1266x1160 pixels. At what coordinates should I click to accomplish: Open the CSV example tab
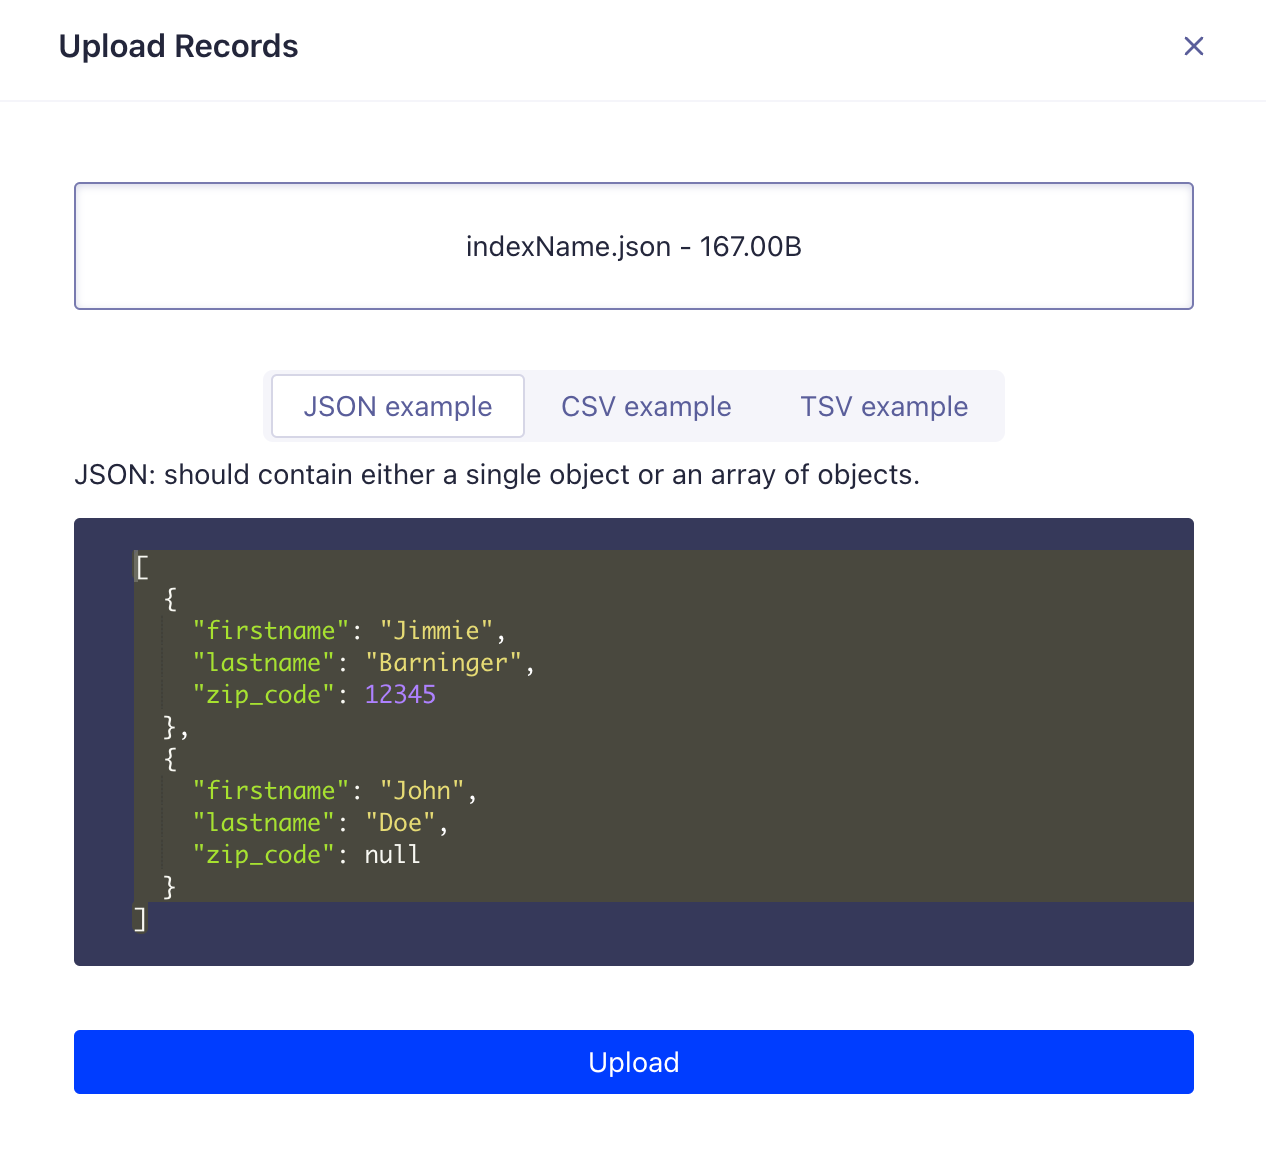click(646, 406)
